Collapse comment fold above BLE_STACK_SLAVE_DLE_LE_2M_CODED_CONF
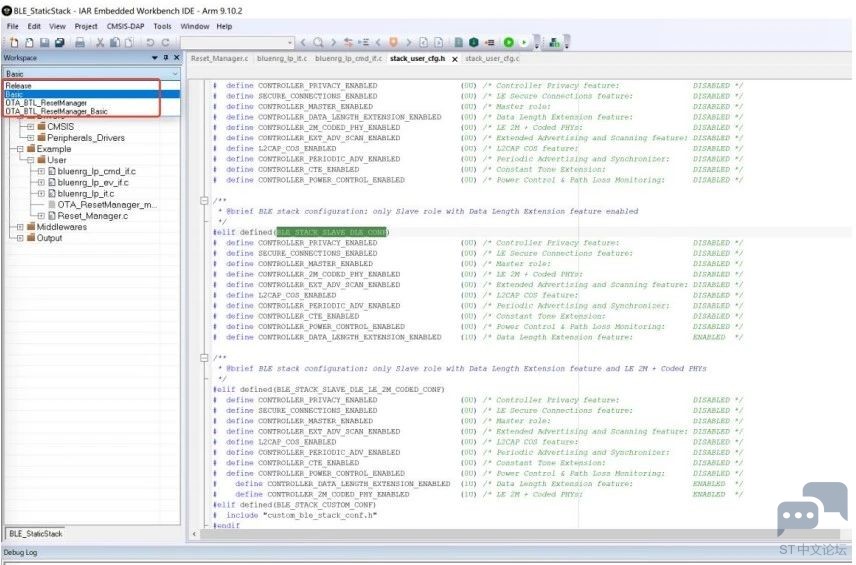 tap(204, 358)
